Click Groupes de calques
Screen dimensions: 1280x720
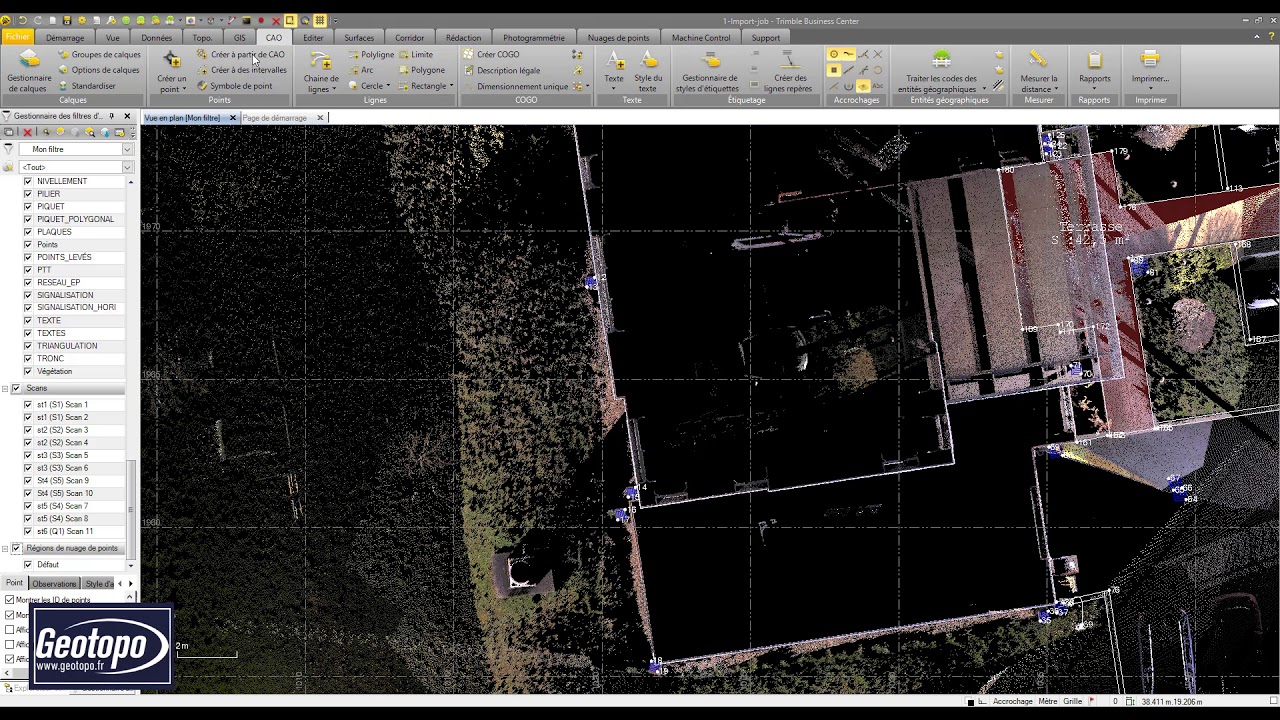(x=99, y=55)
